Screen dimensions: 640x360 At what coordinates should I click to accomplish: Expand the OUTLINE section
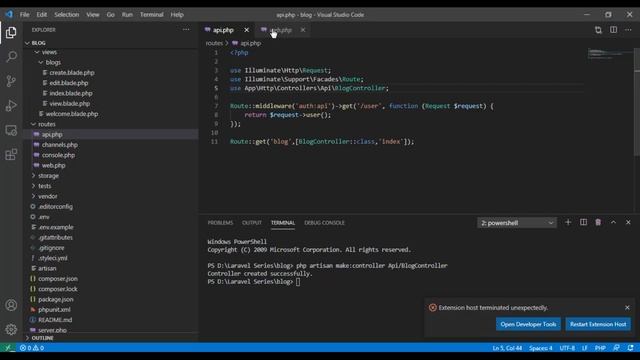point(42,338)
